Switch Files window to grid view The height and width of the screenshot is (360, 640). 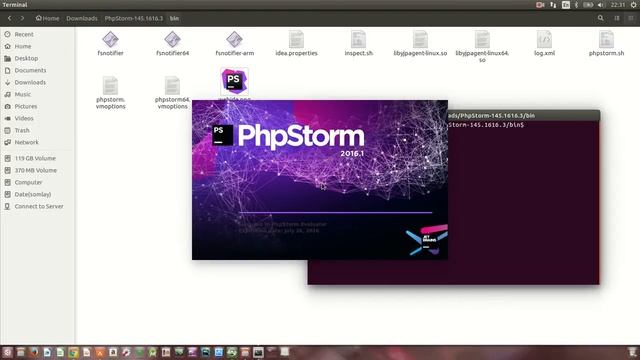(x=631, y=18)
